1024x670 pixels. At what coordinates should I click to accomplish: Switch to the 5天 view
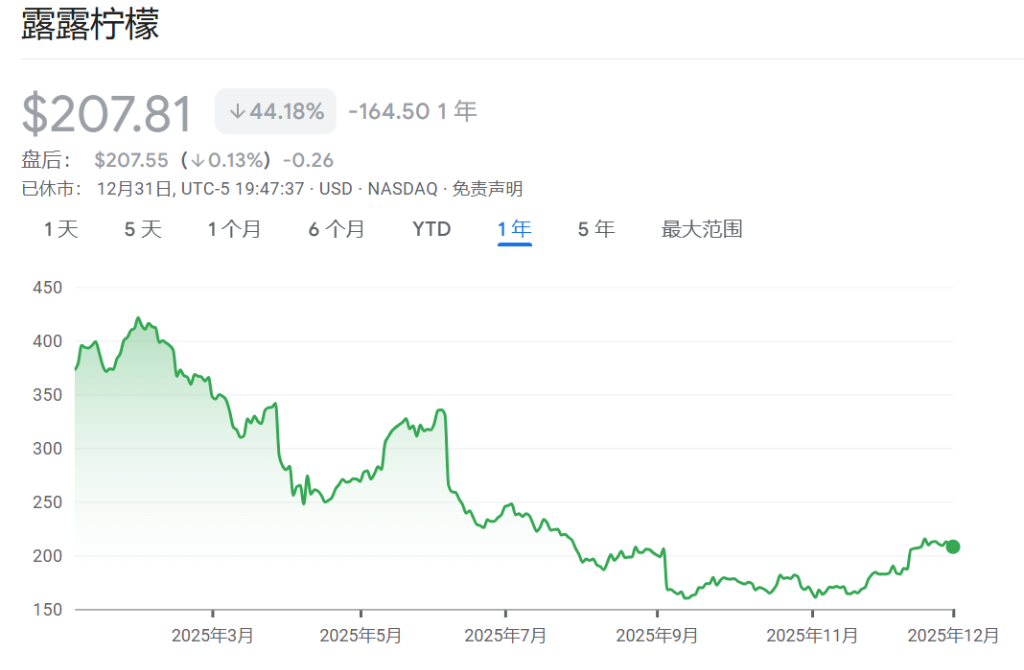point(141,229)
